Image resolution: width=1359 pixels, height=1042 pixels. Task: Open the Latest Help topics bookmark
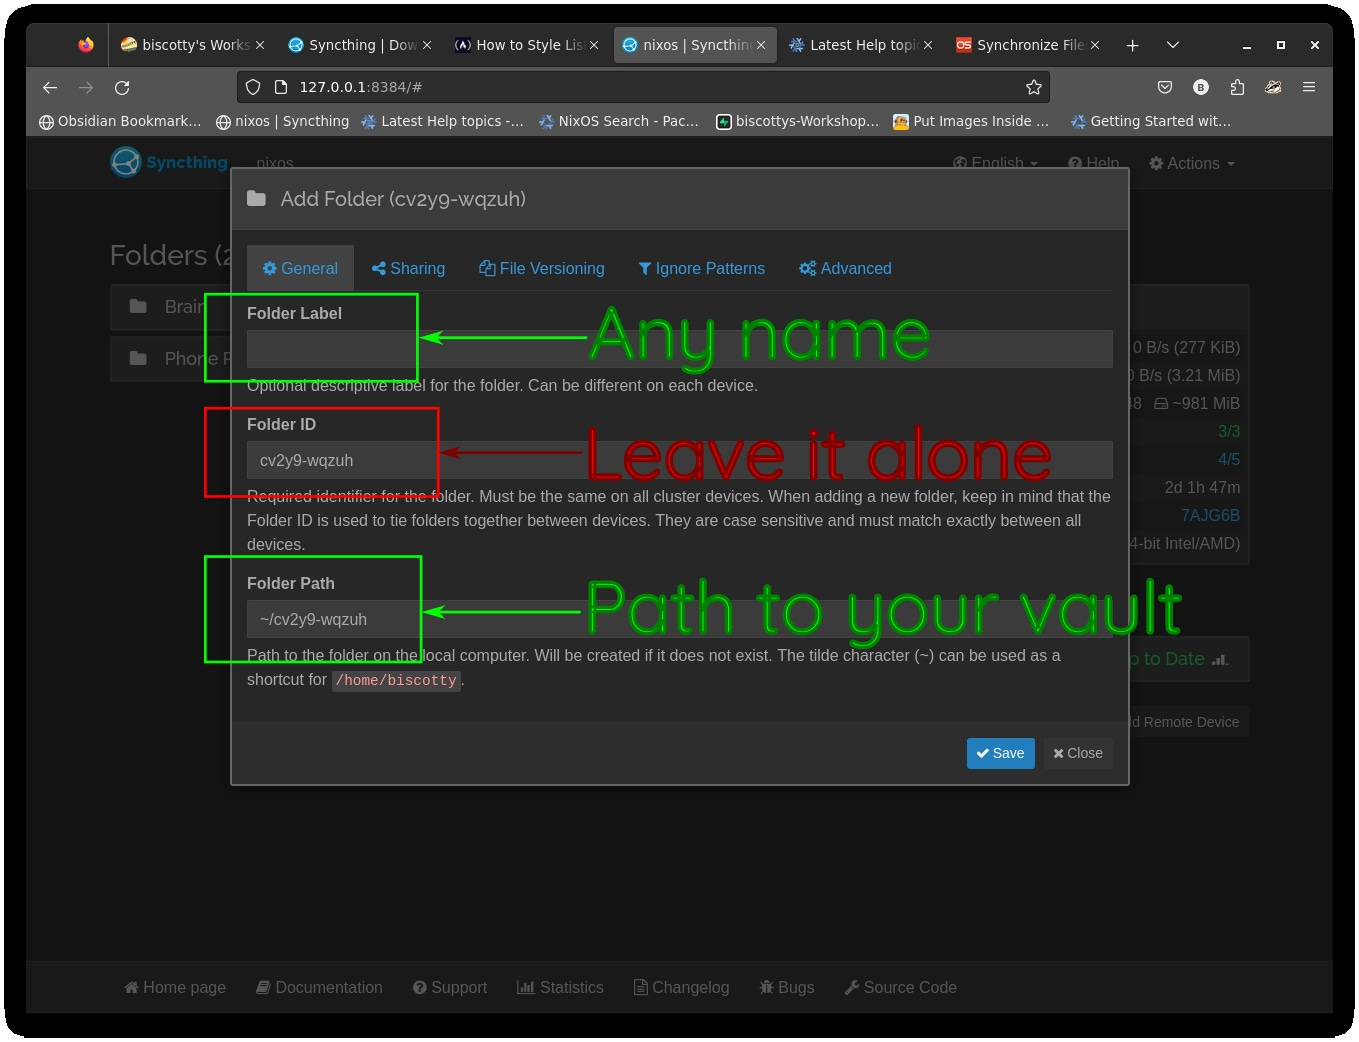[442, 121]
